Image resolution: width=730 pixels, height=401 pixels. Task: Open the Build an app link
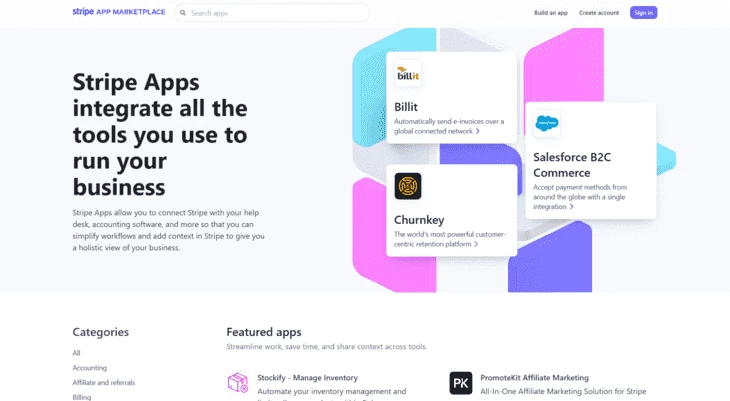pos(551,13)
